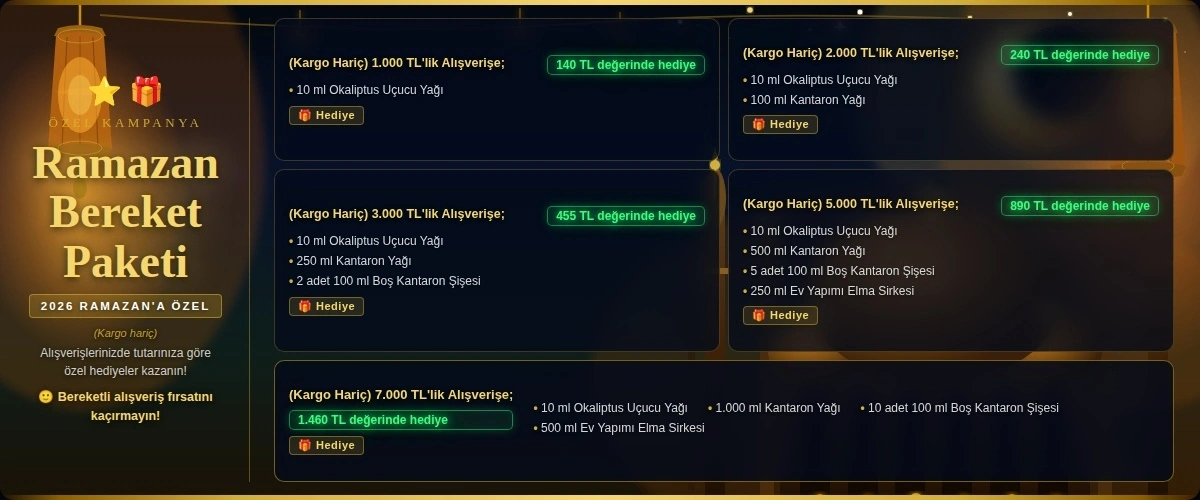Click the gold star icon
This screenshot has width=1200, height=500.
[x=104, y=92]
